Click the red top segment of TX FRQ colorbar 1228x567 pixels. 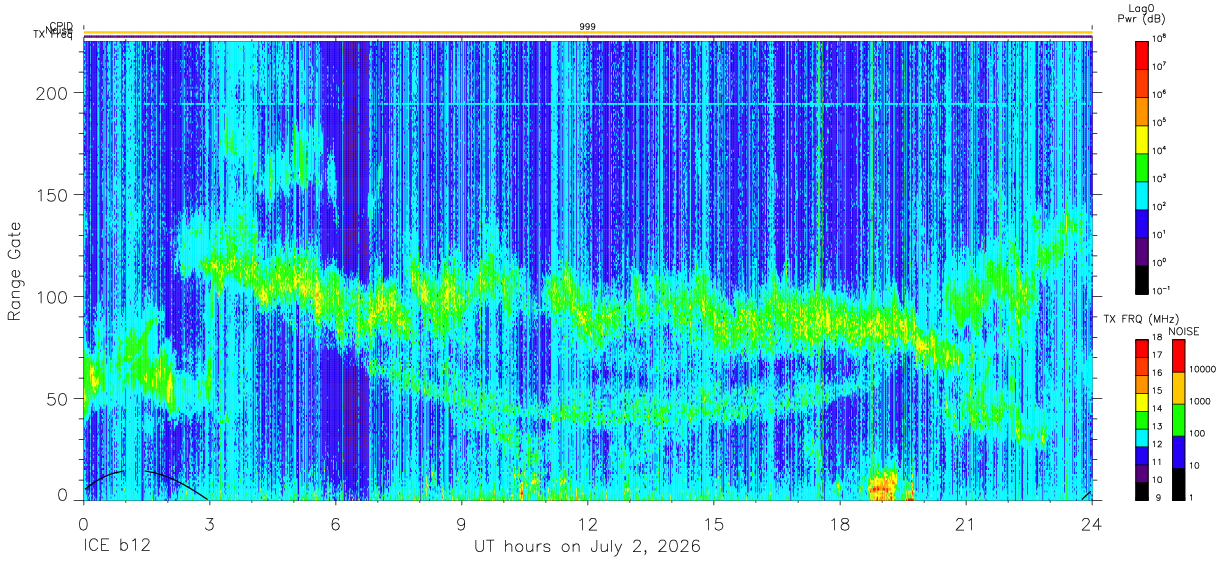pos(1141,348)
